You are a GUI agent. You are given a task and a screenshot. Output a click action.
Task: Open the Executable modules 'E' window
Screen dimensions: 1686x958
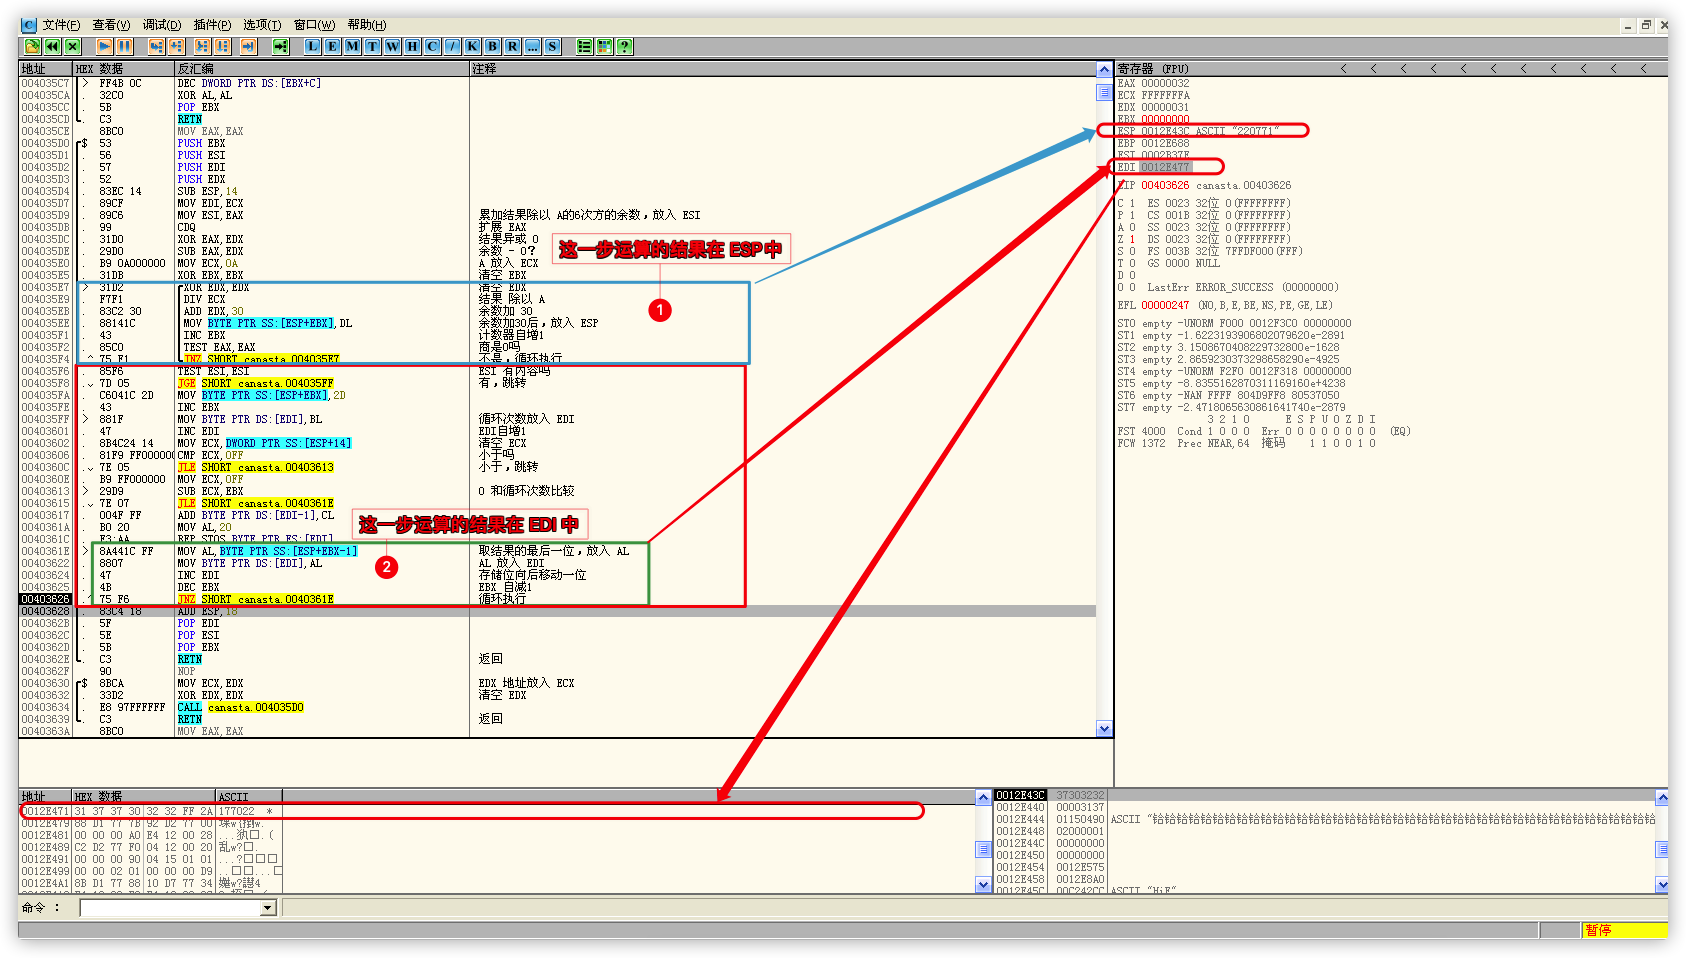pyautogui.click(x=332, y=46)
